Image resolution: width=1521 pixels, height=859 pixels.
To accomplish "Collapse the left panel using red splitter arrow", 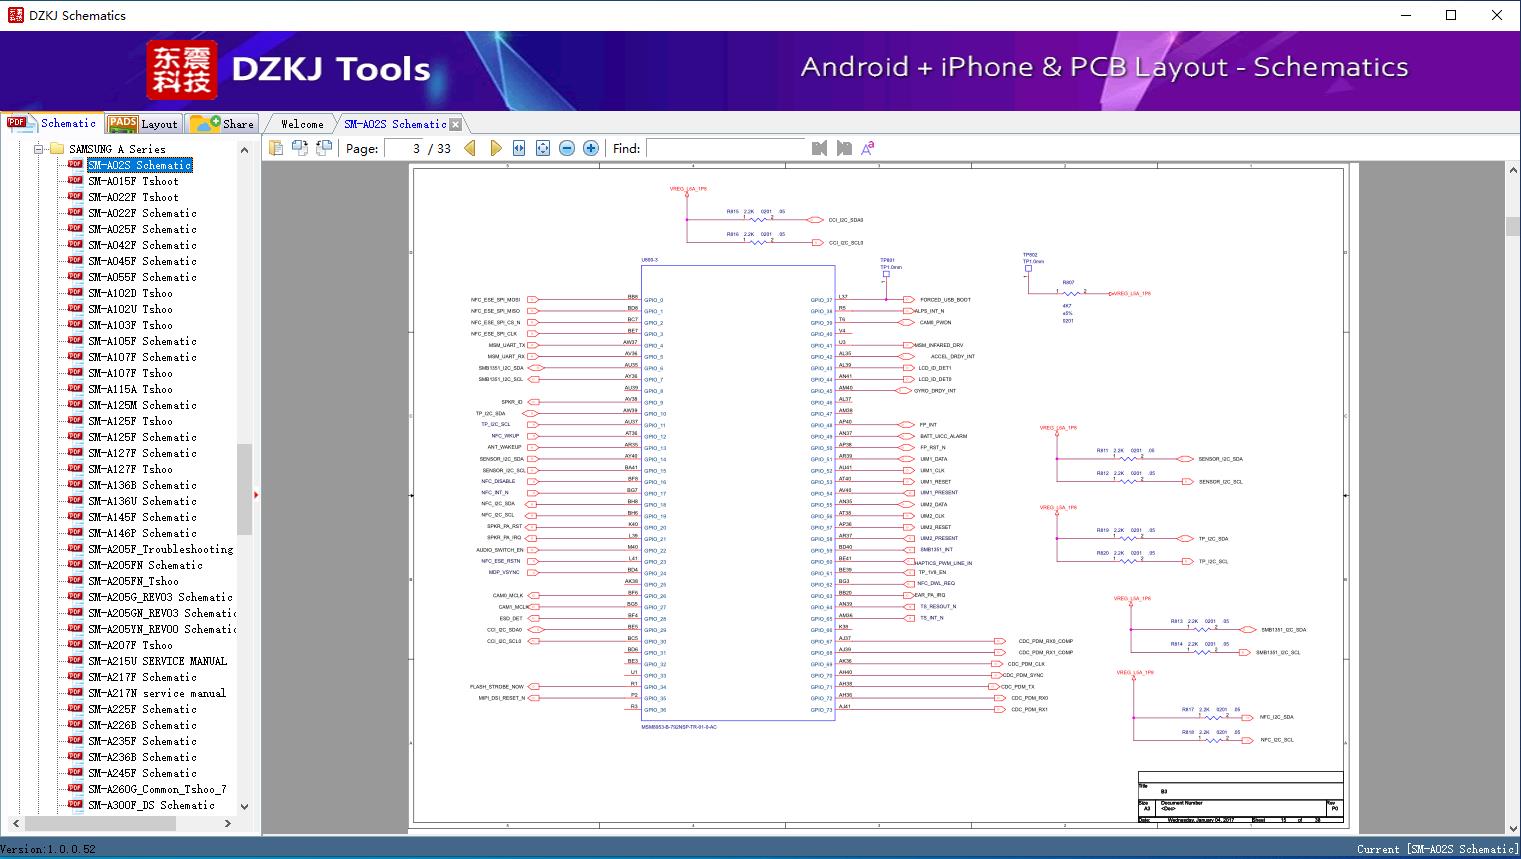I will [256, 494].
